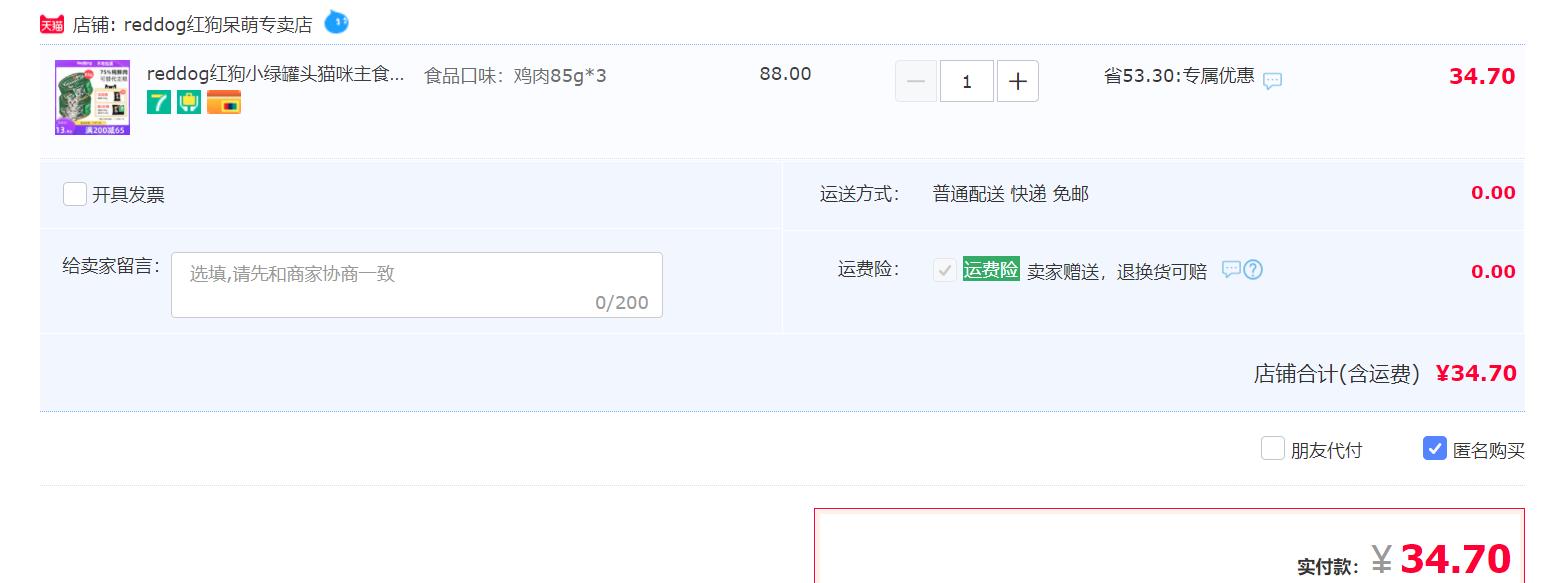Viewport: 1559px width, 583px height.
Task: Open the freight insurance comment bubble icon
Action: [x=1231, y=270]
